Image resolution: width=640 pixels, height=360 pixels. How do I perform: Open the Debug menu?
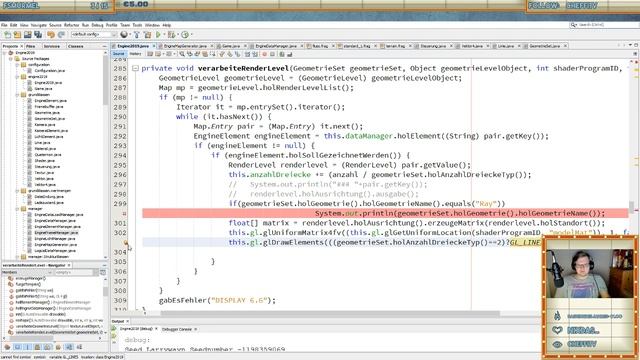click(x=97, y=25)
